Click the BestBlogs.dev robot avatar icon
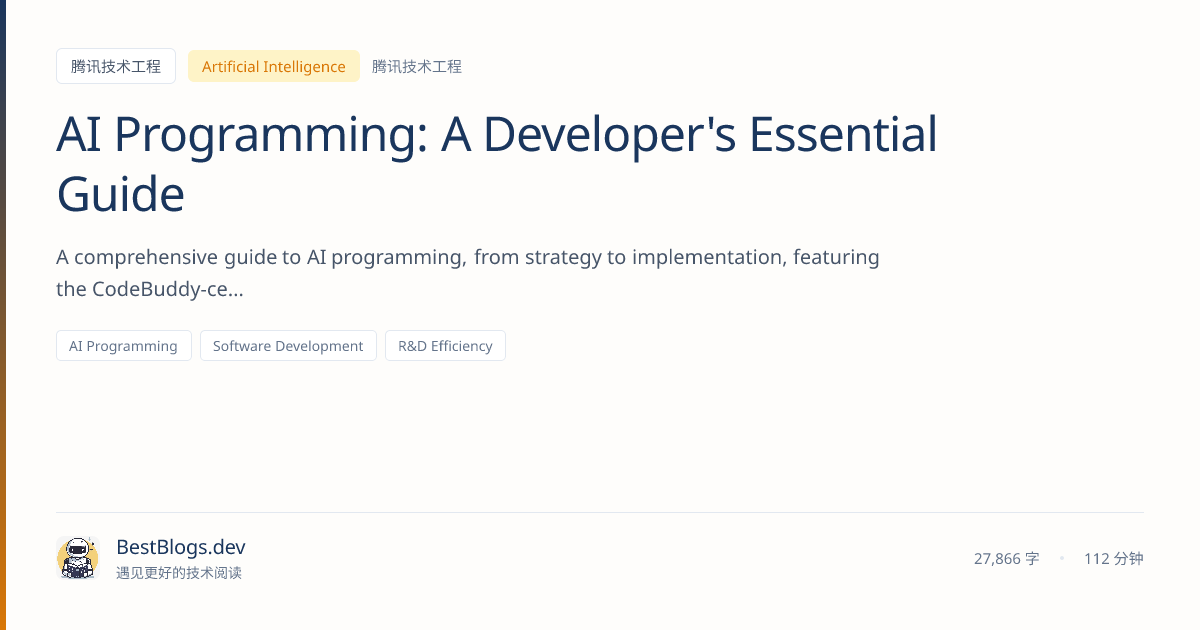Image resolution: width=1200 pixels, height=630 pixels. tap(77, 558)
